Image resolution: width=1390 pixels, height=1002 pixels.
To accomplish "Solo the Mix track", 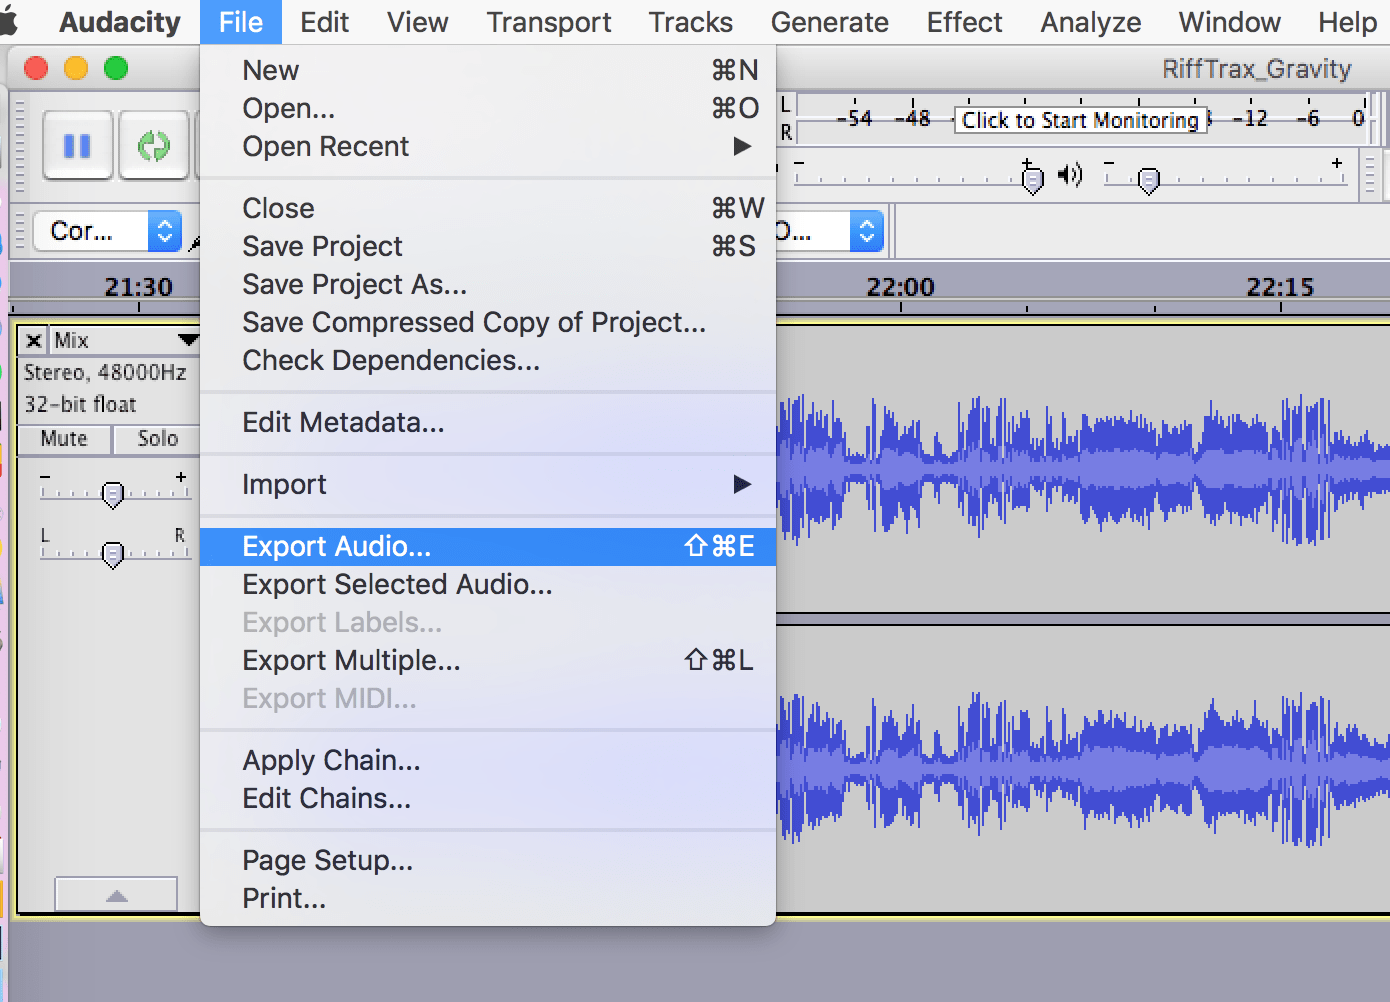I will 156,439.
